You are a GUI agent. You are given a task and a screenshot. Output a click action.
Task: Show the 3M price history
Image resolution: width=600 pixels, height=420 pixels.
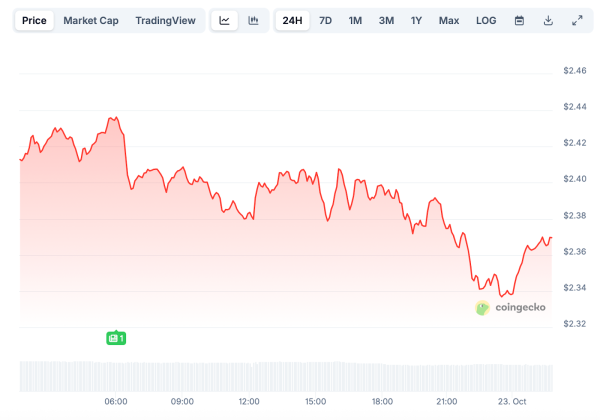pos(386,20)
